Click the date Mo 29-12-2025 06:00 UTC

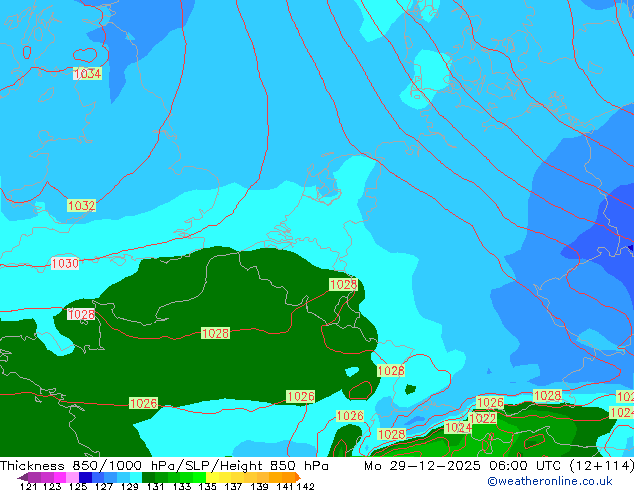464,466
